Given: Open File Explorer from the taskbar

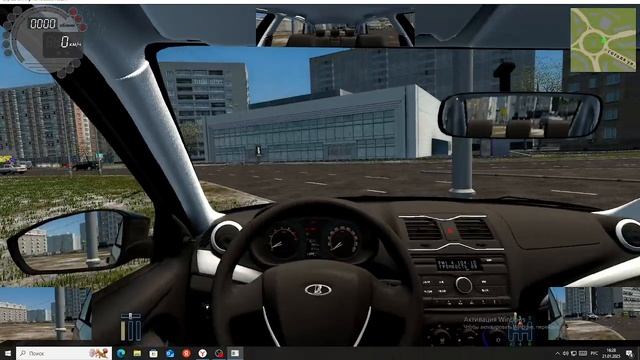Looking at the screenshot, I should (x=137, y=353).
